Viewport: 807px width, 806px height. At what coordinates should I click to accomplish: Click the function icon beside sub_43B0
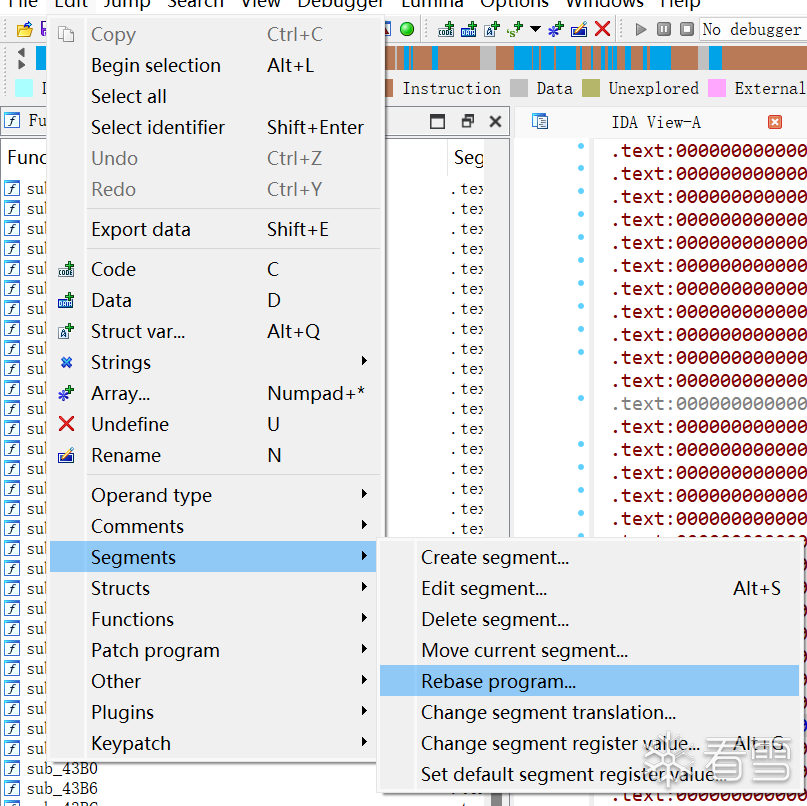(x=12, y=768)
